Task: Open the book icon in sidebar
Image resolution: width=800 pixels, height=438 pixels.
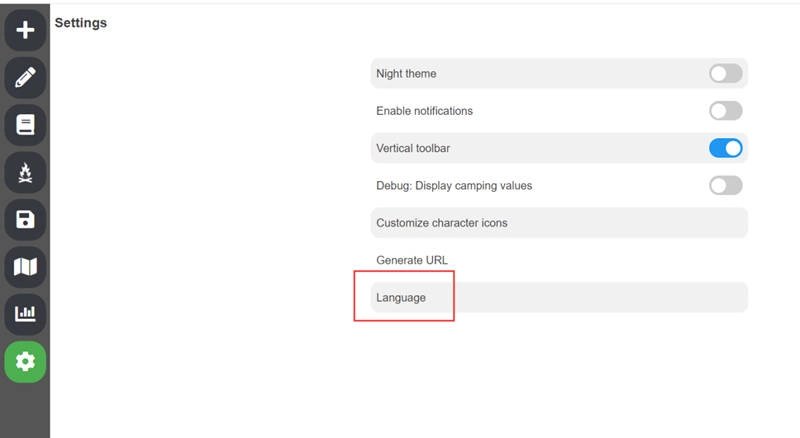Action: point(25,124)
